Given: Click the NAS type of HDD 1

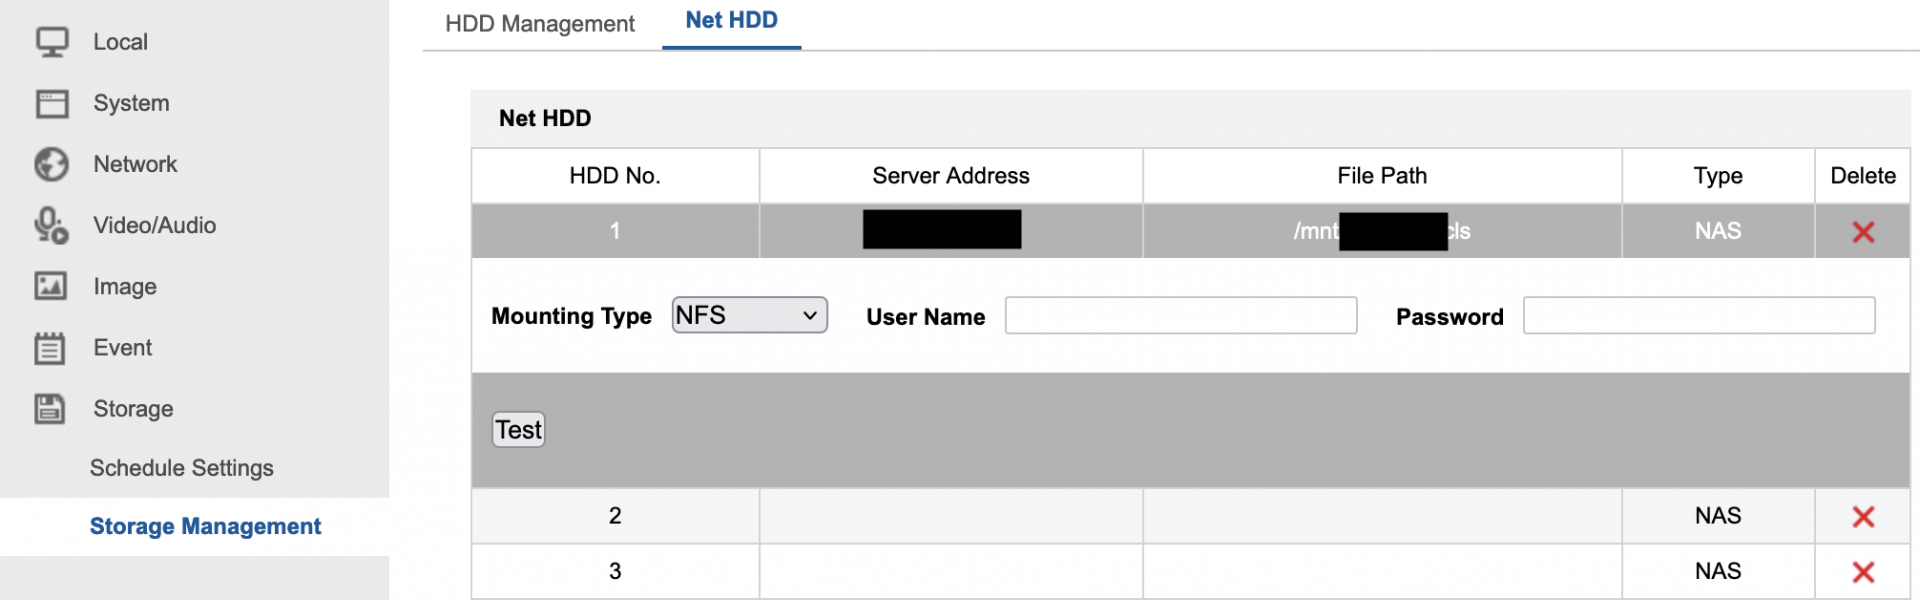Looking at the screenshot, I should click(1718, 231).
